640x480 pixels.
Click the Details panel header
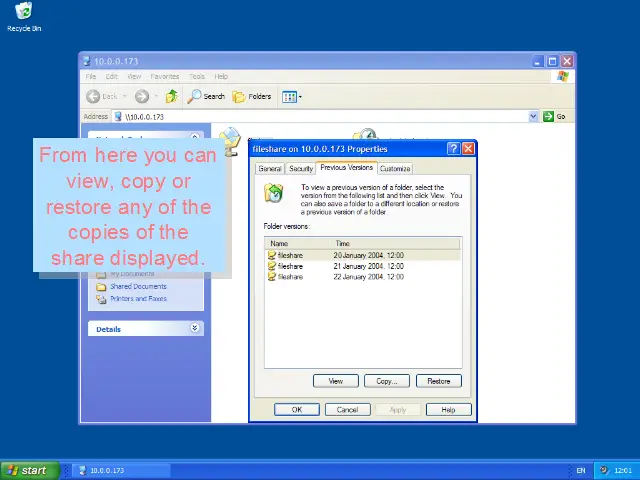point(146,329)
